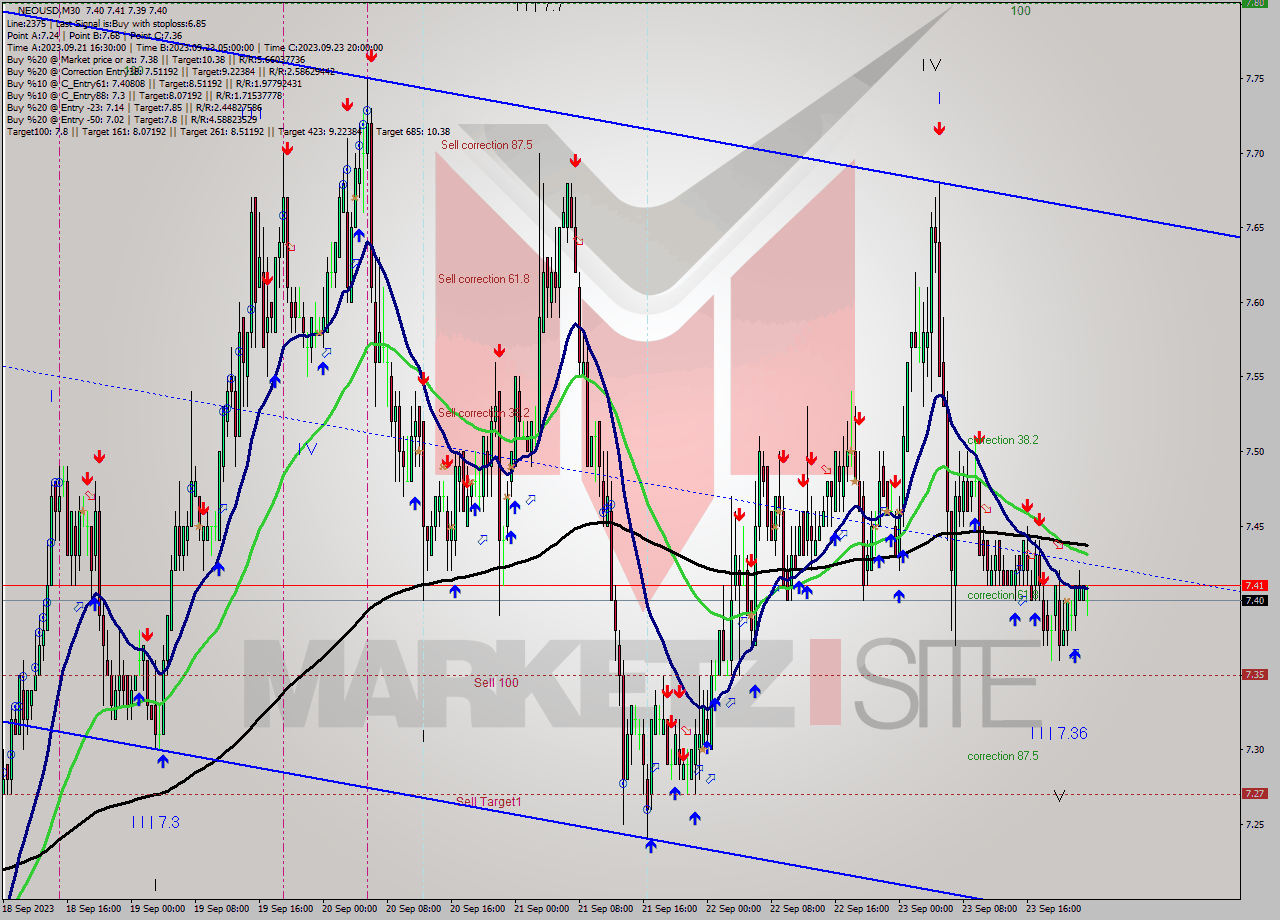Click the 7.75 price axis label
This screenshot has width=1280, height=920.
[1255, 79]
